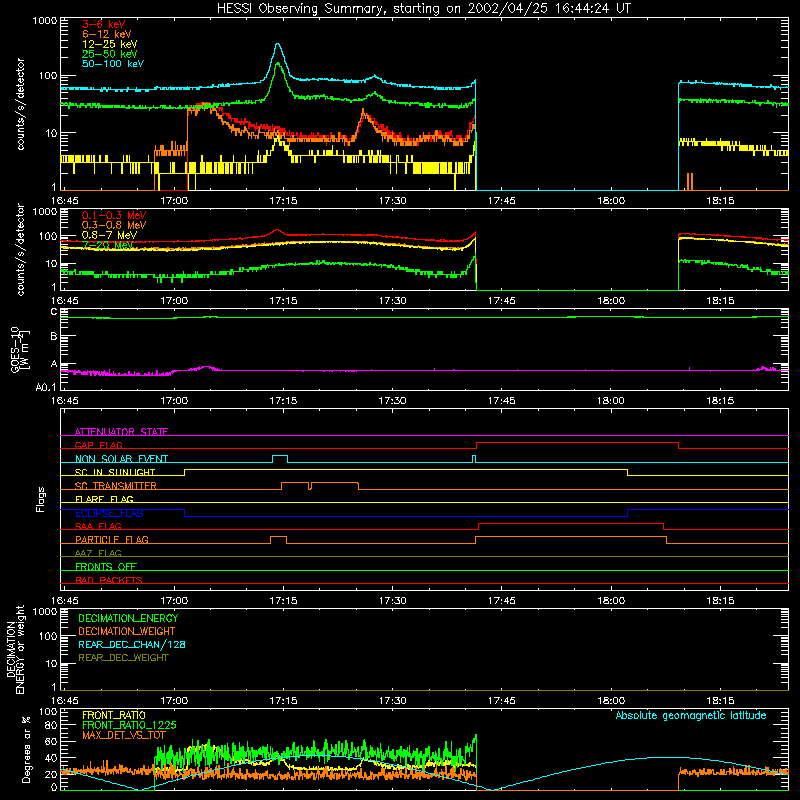
Task: Click the FRONTS_OFF flag label
Action: pyautogui.click(x=106, y=566)
